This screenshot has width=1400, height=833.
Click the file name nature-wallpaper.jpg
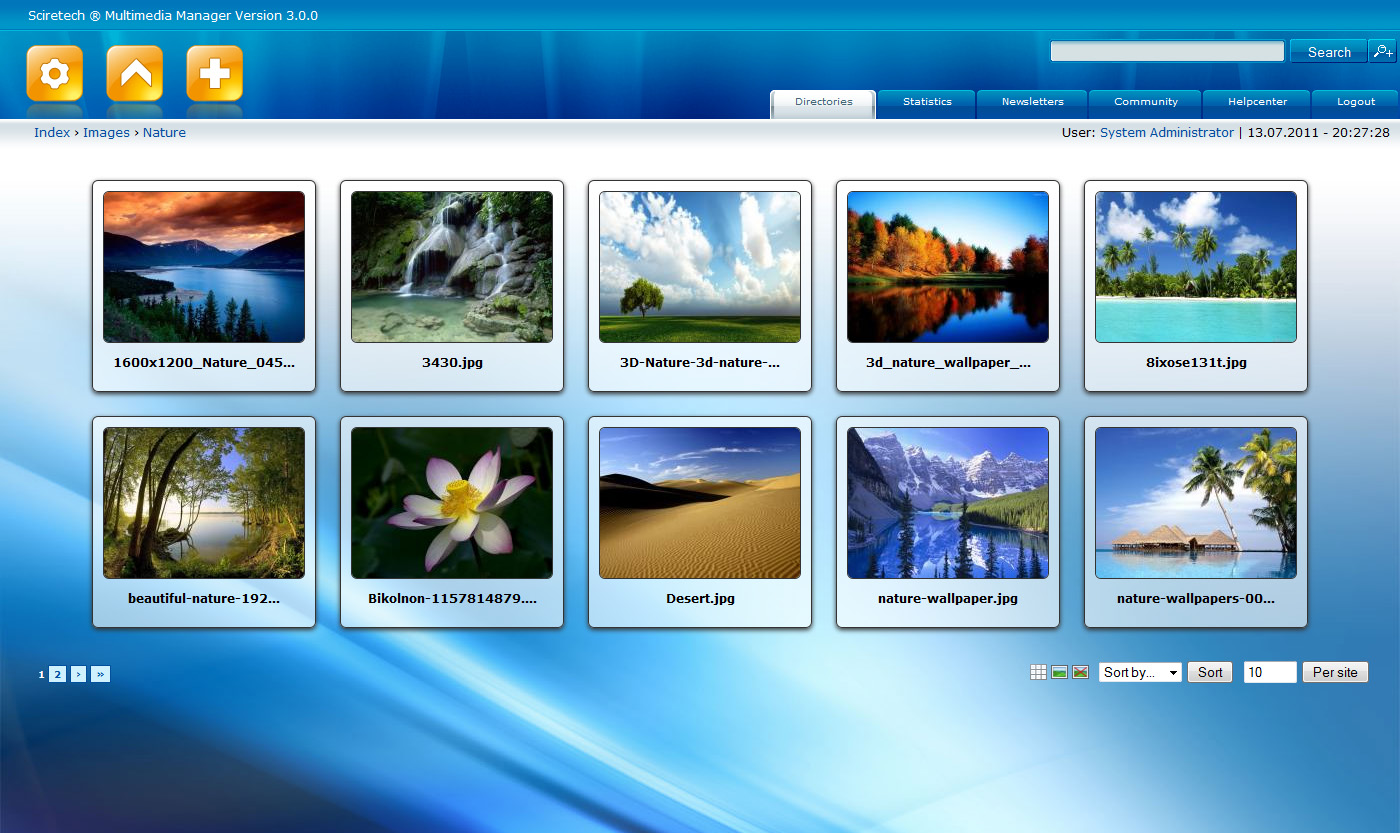coord(948,599)
